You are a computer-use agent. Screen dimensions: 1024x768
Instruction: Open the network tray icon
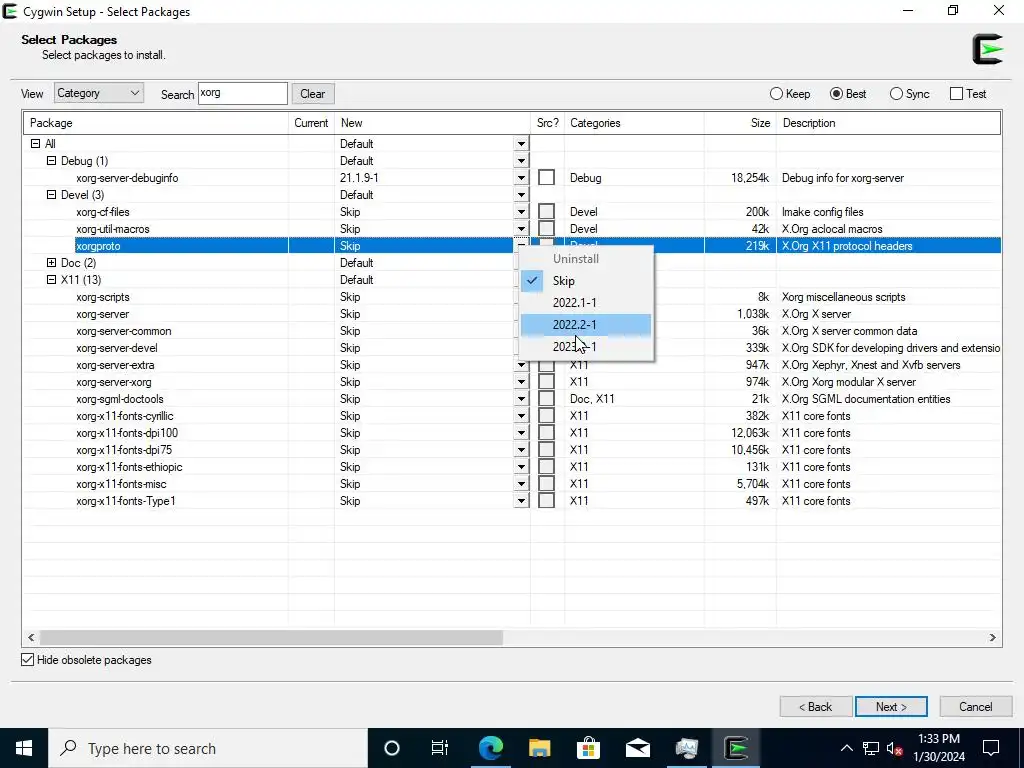coord(871,748)
